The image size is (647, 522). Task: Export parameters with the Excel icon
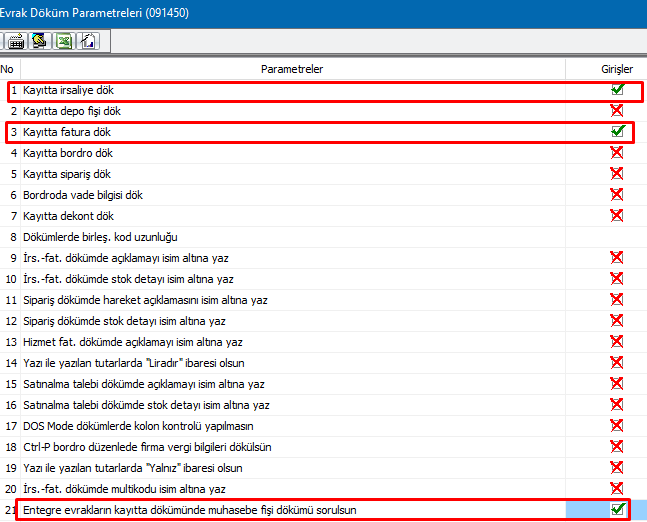pos(64,41)
